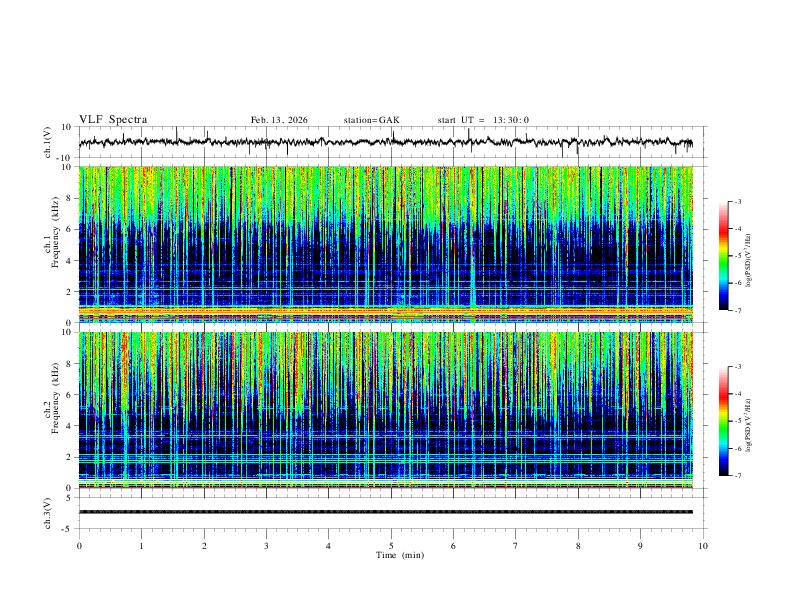Click time axis tick label "5"

point(391,546)
